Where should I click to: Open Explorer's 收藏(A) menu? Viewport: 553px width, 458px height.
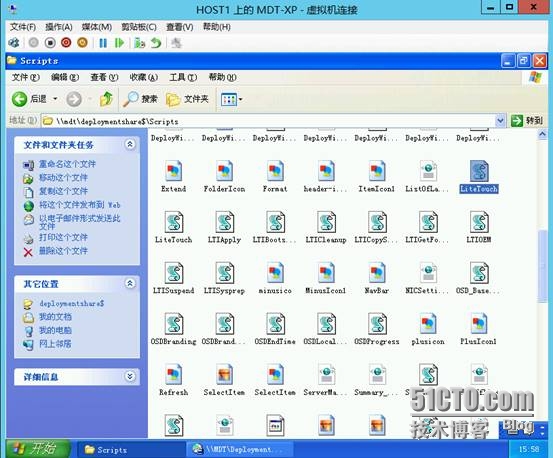pos(144,77)
